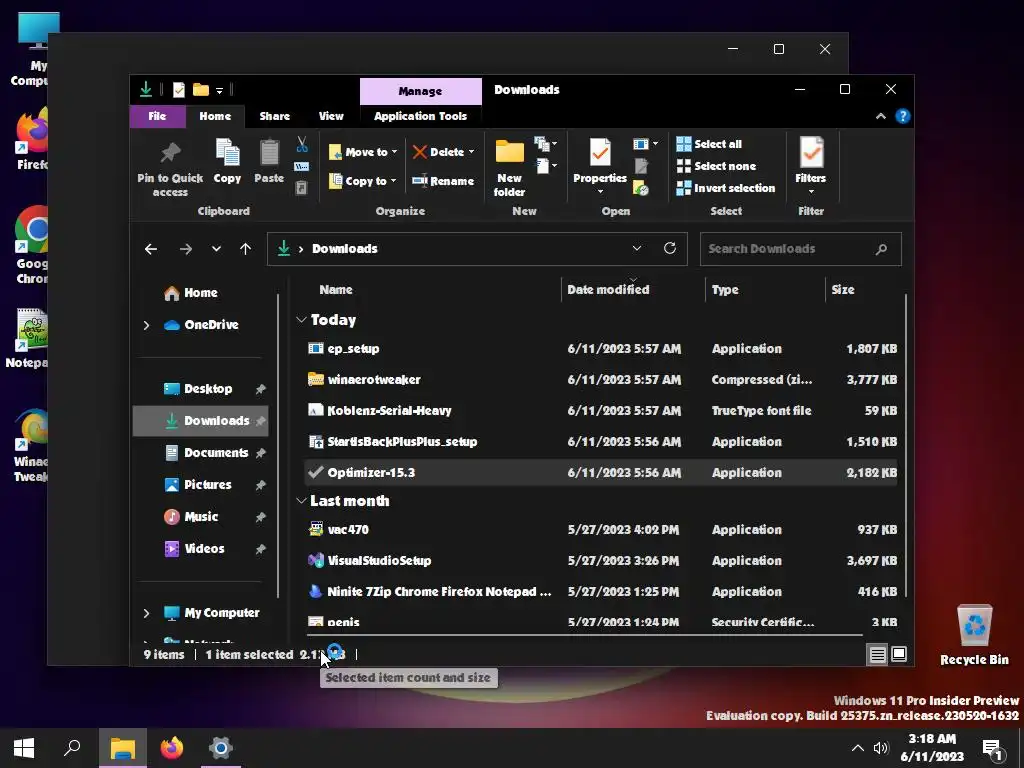The image size is (1024, 768).
Task: Refresh the Downloads folder
Action: click(669, 248)
